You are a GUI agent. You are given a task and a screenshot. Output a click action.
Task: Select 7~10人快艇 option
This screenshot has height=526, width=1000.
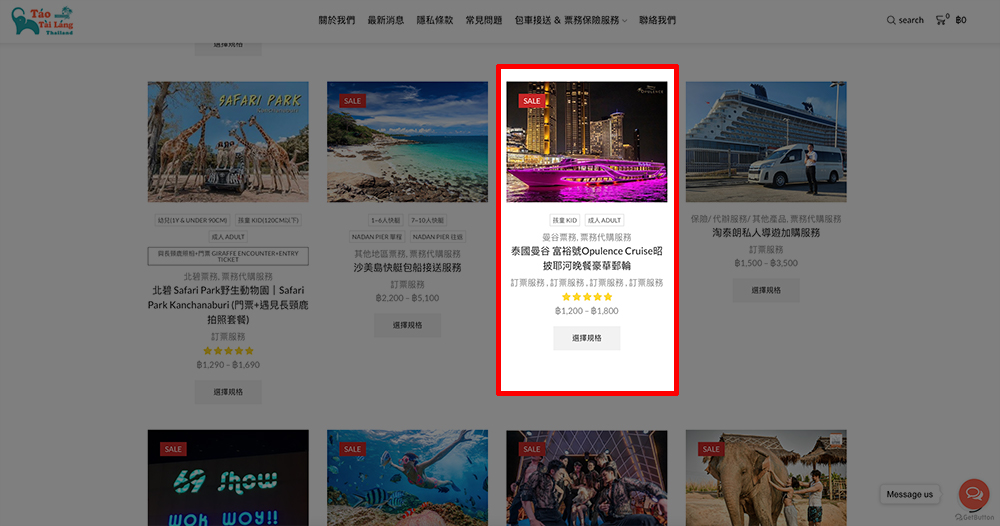click(427, 221)
